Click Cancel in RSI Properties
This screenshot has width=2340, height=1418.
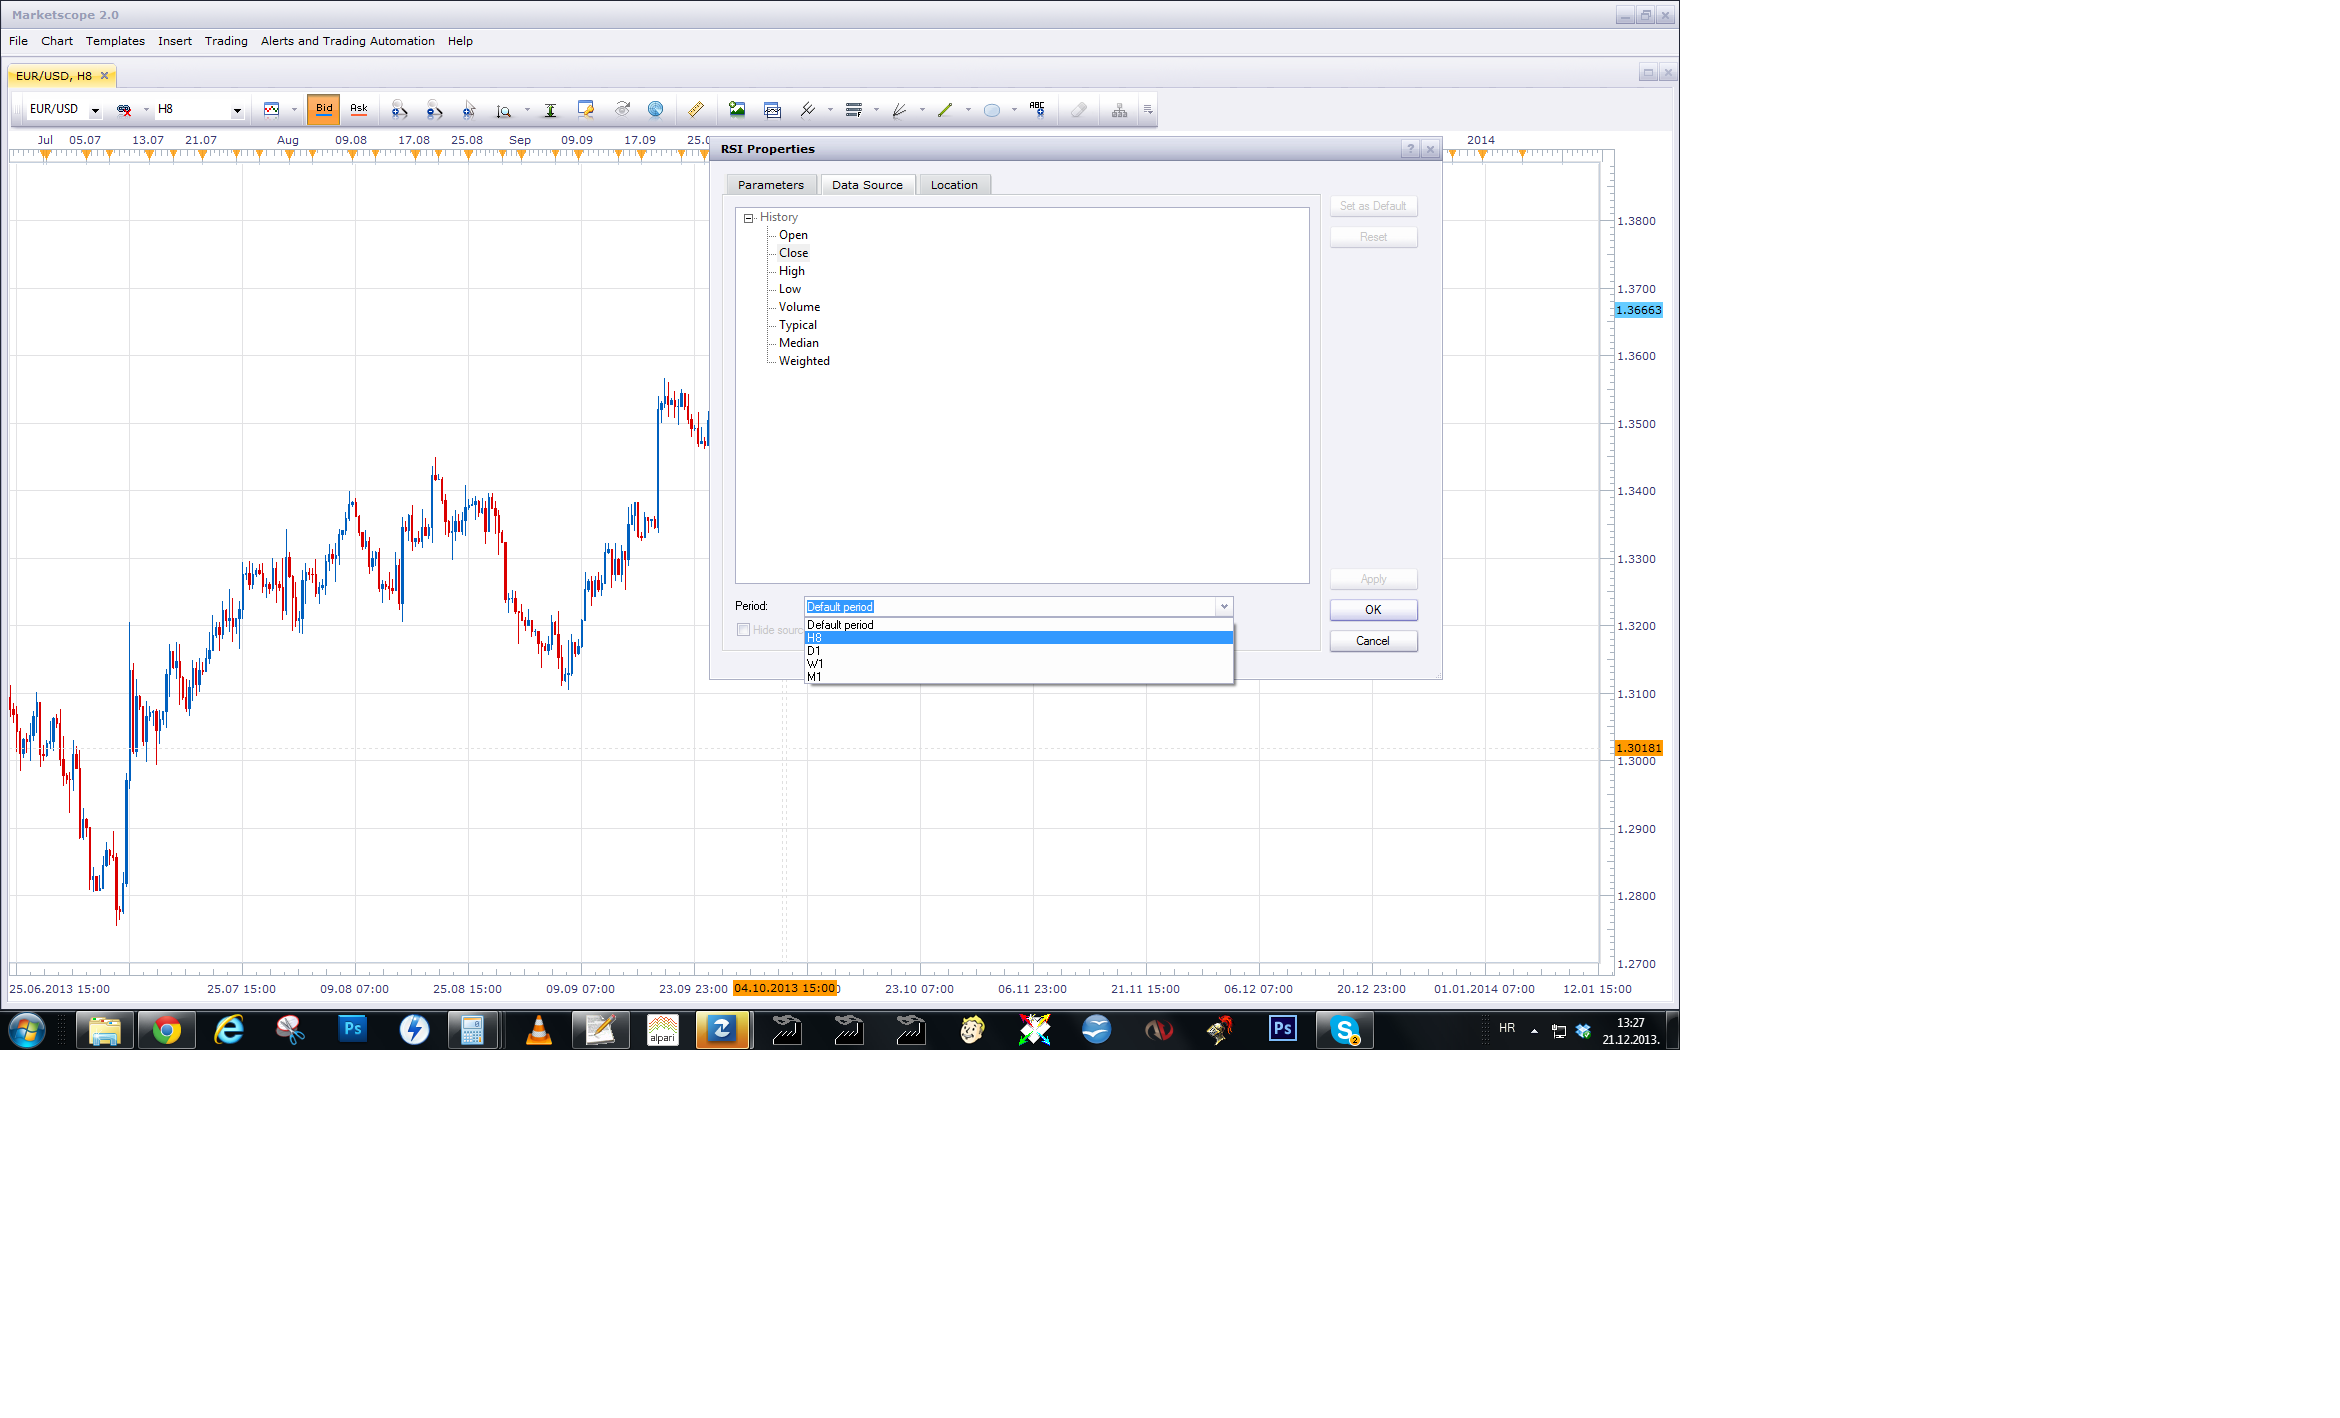pyautogui.click(x=1373, y=641)
